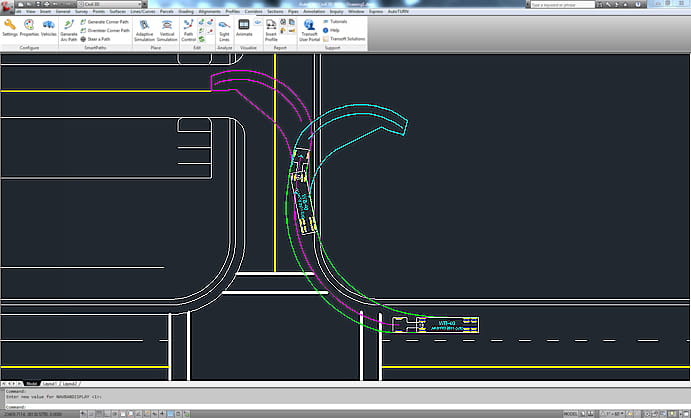Image resolution: width=691 pixels, height=418 pixels.
Task: Open the Surfaces menu
Action: tap(118, 11)
